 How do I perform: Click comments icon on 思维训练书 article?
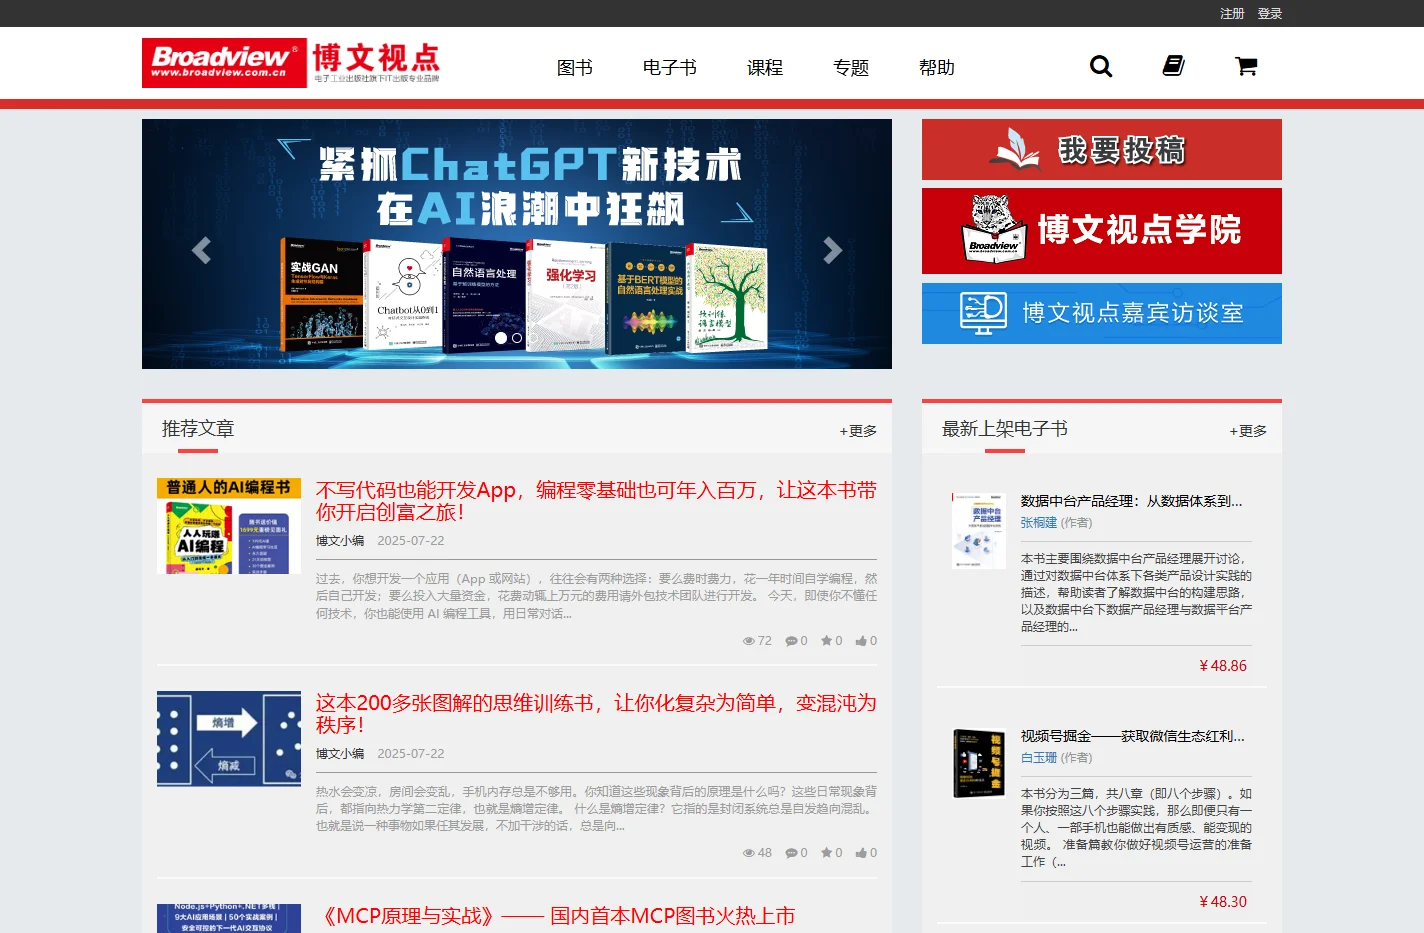click(x=791, y=853)
